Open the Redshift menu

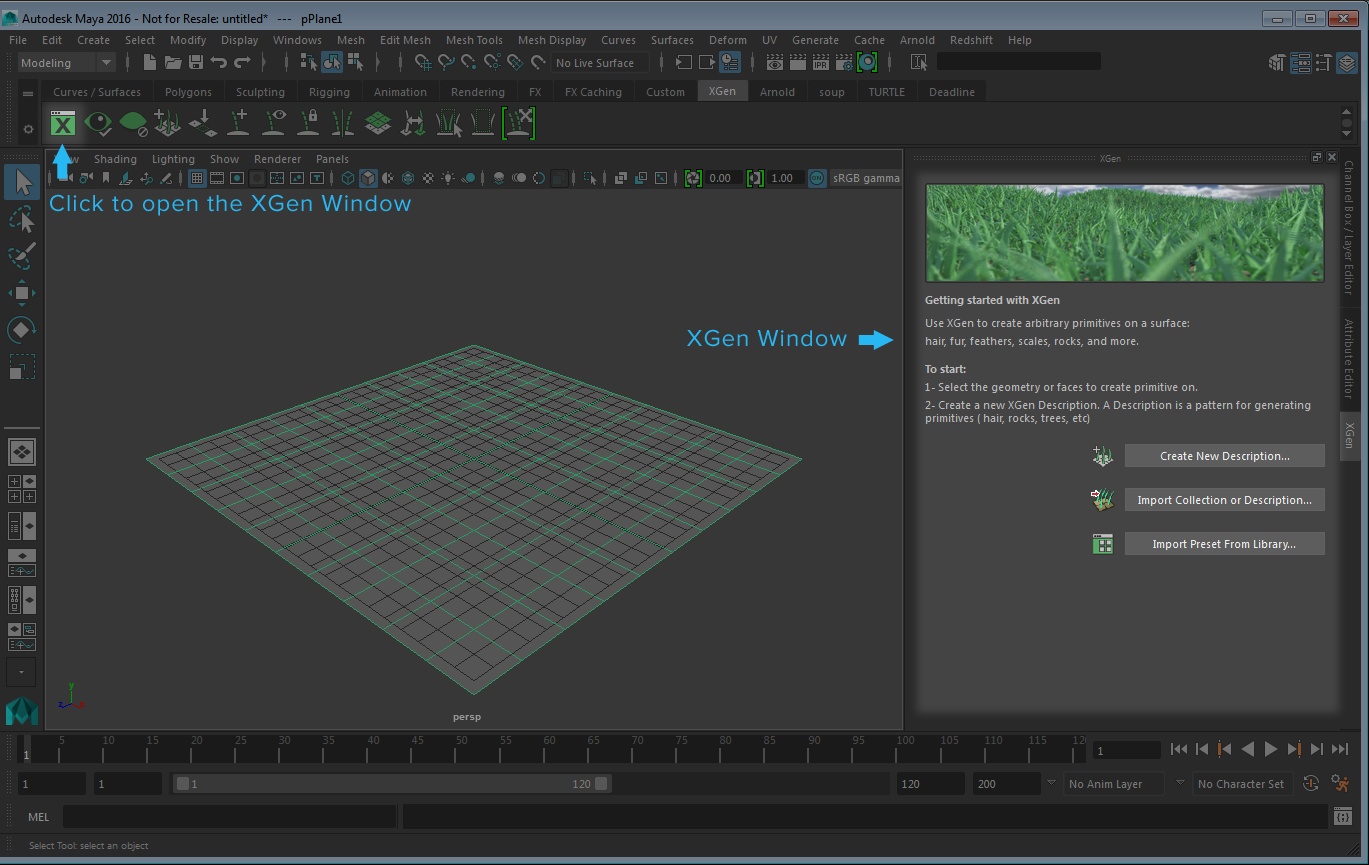click(x=970, y=40)
